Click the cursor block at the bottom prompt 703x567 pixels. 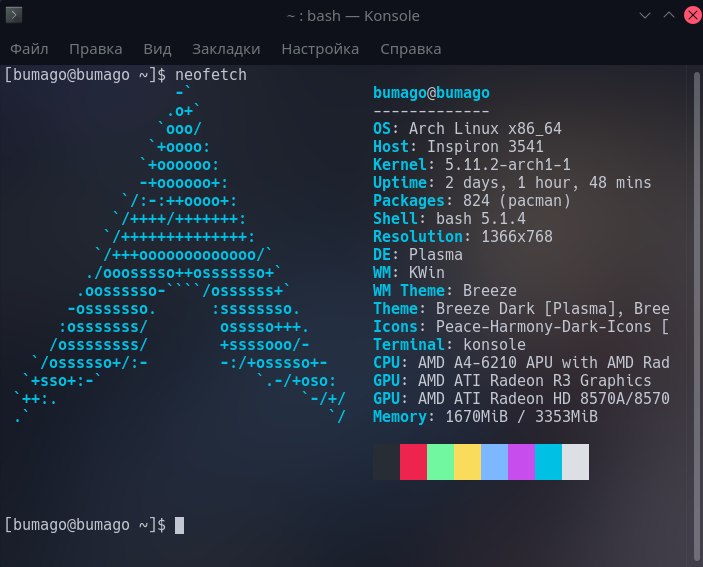[x=179, y=525]
